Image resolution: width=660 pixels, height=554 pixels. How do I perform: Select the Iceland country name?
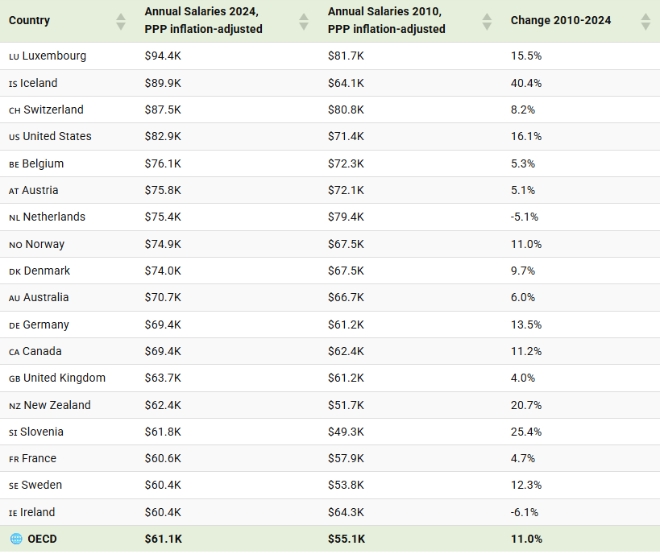tap(39, 83)
